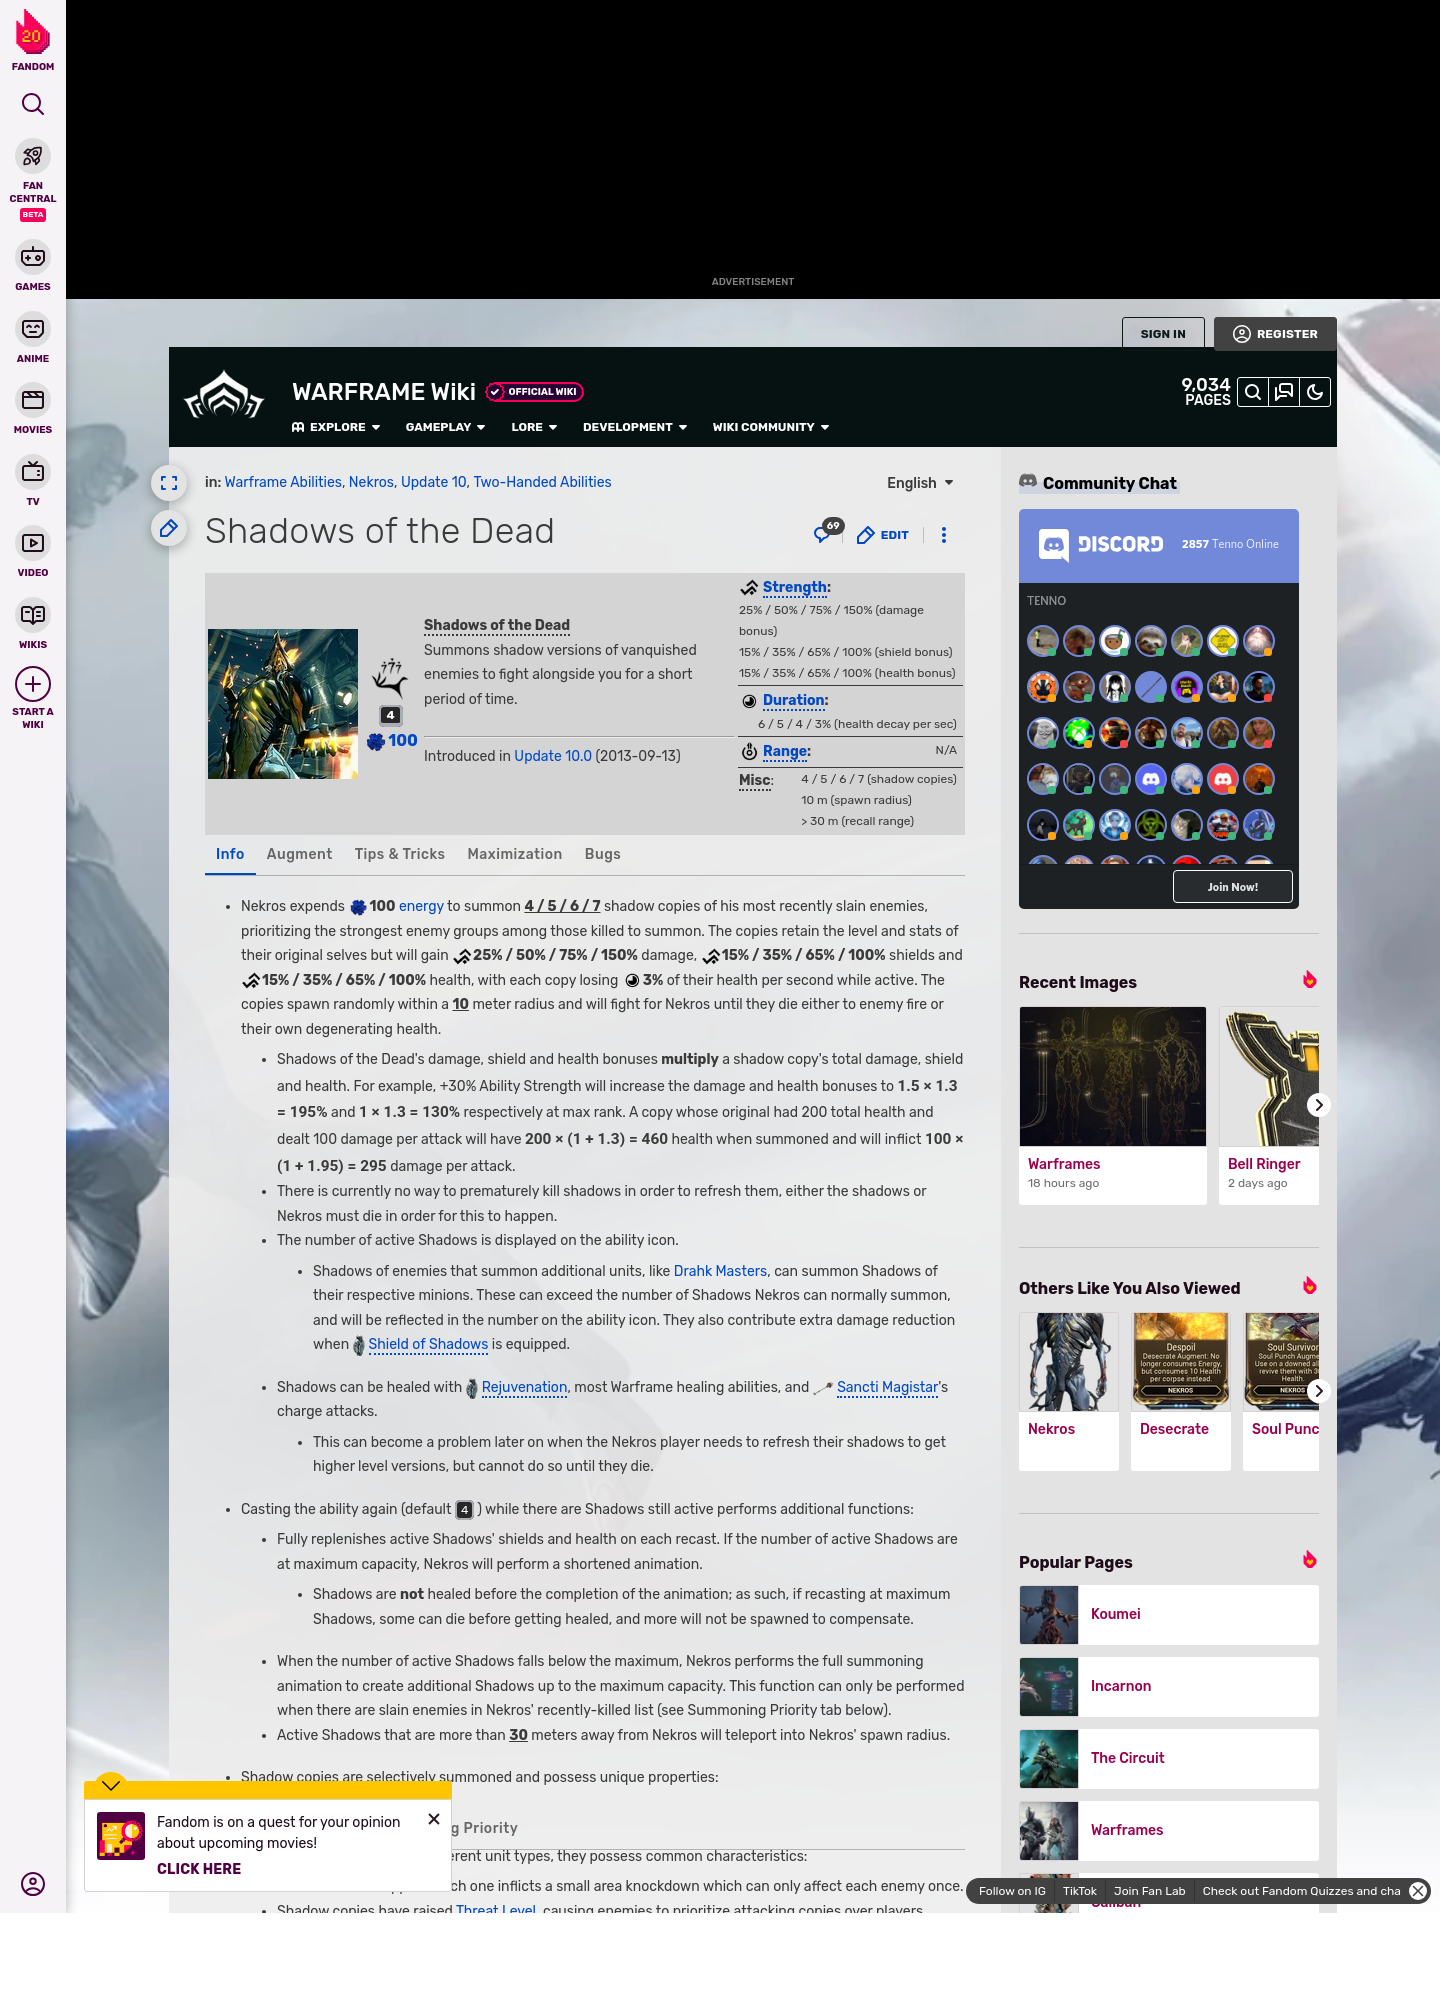Open the Strength stat link
The width and height of the screenshot is (1440, 2000).
[x=794, y=587]
